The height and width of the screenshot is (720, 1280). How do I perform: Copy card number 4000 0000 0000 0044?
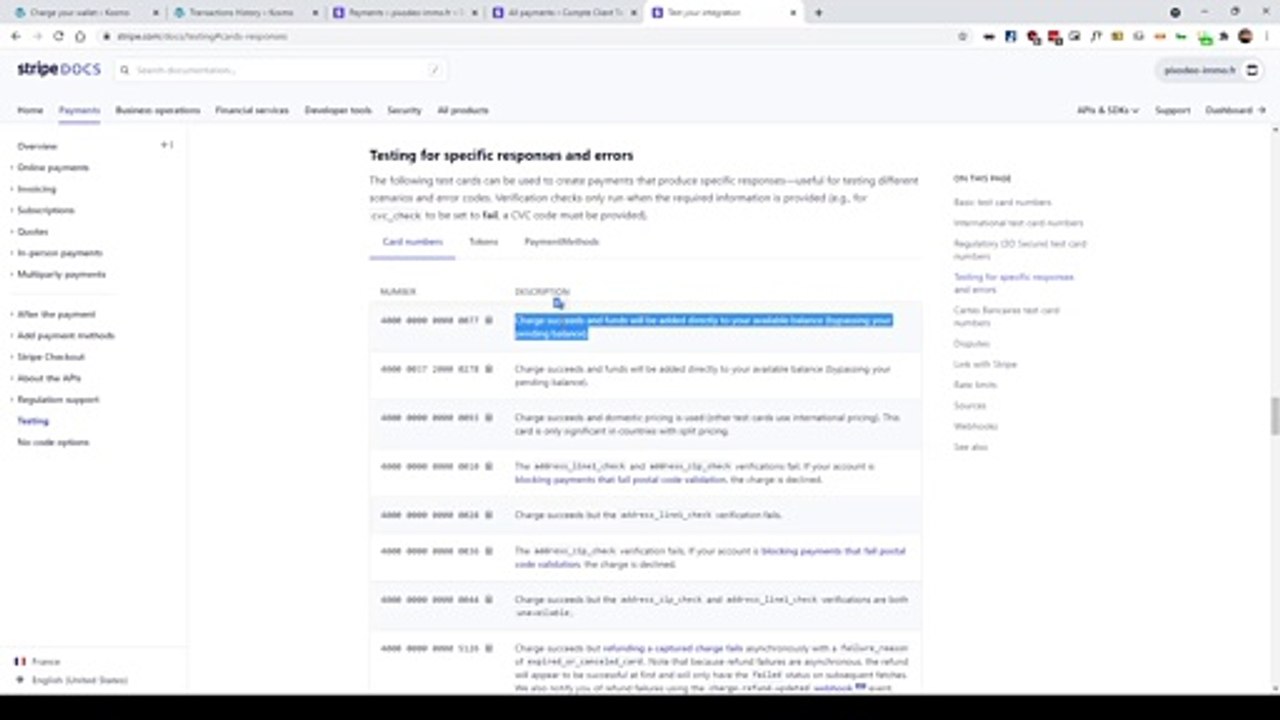point(489,600)
